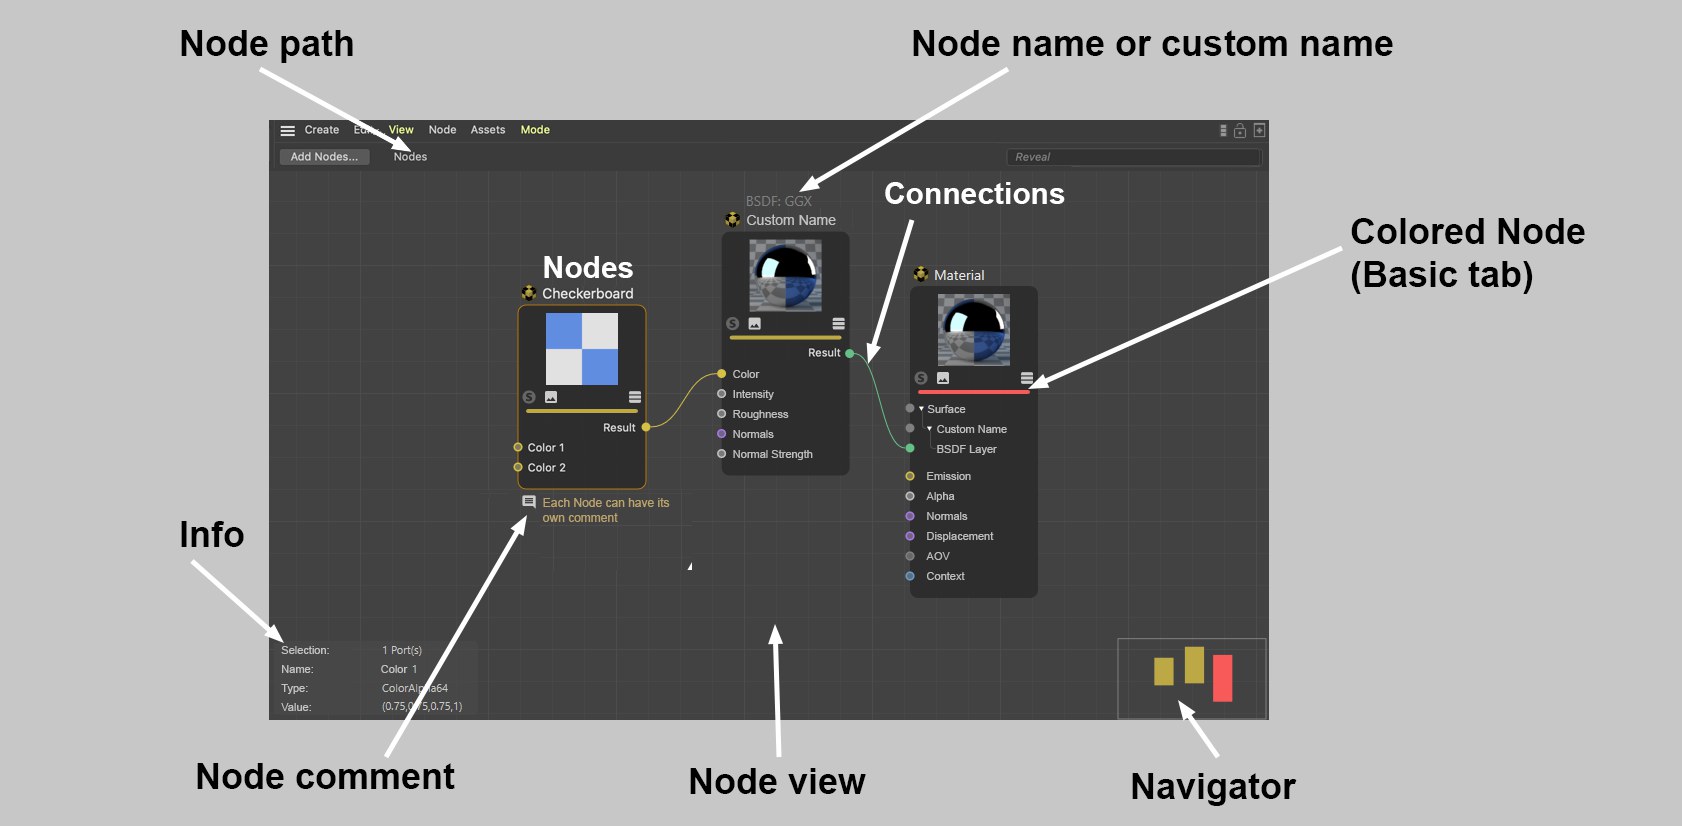This screenshot has width=1682, height=826.
Task: Click the Add Nodes... button
Action: 324,157
